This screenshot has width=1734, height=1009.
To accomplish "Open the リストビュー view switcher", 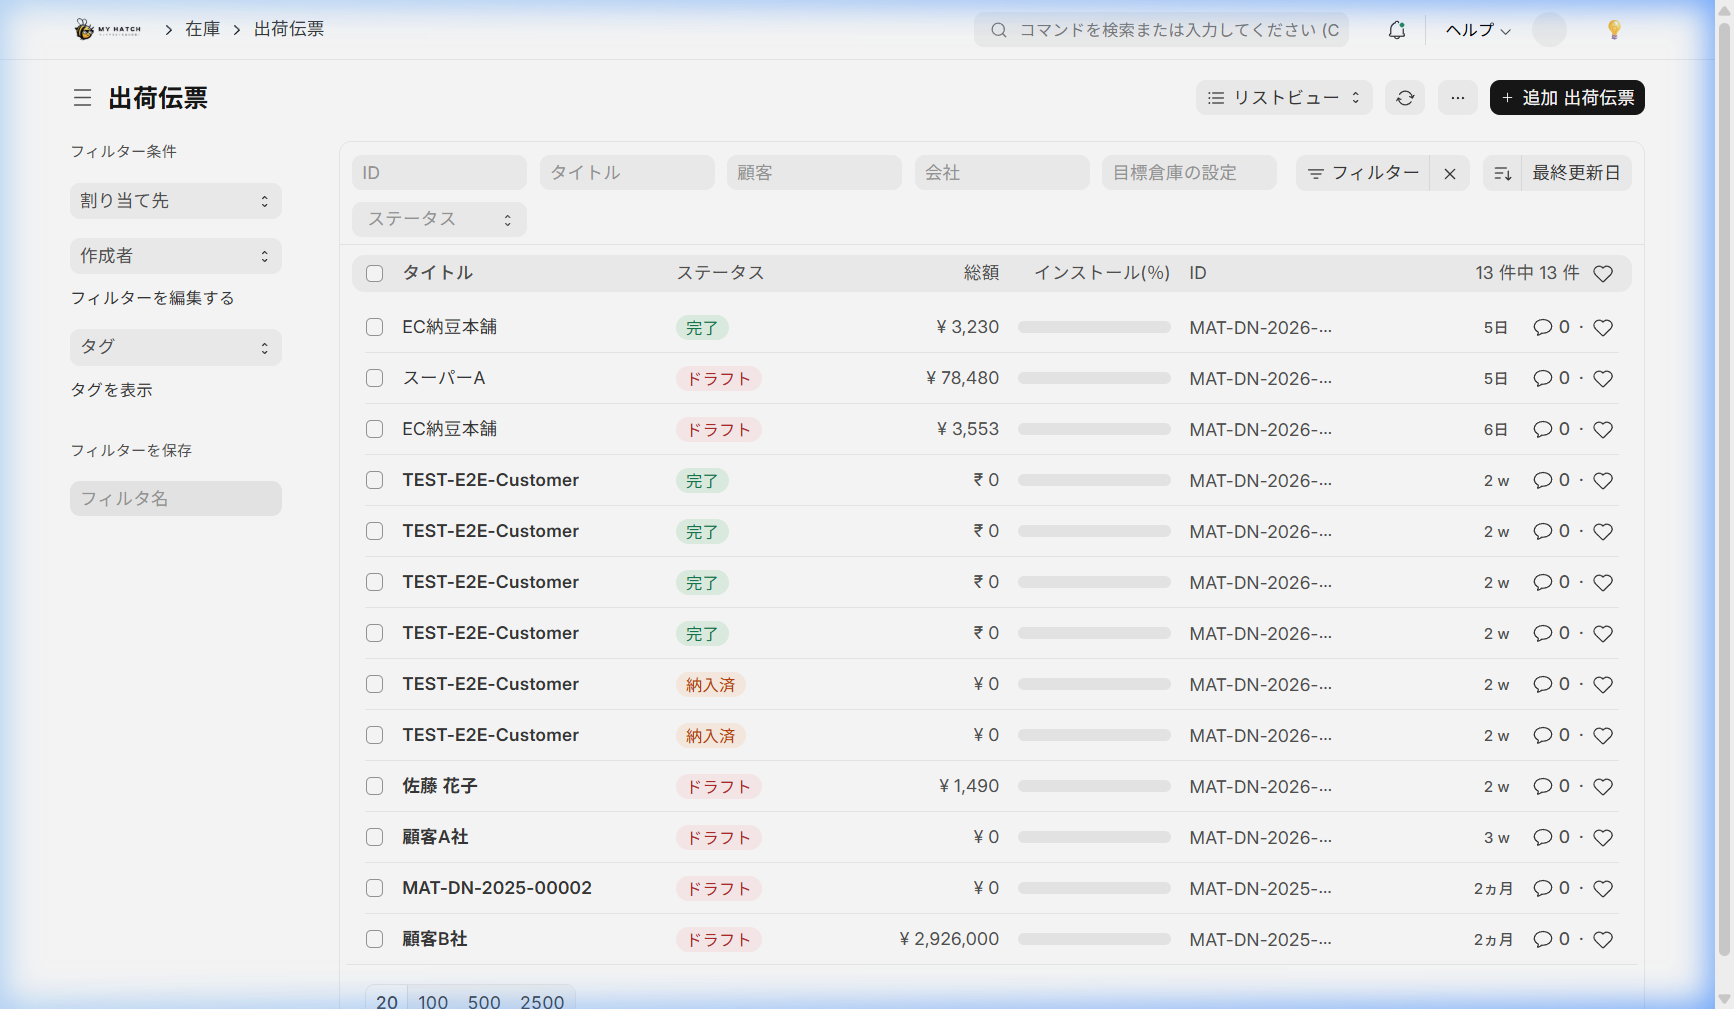I will (x=1283, y=98).
